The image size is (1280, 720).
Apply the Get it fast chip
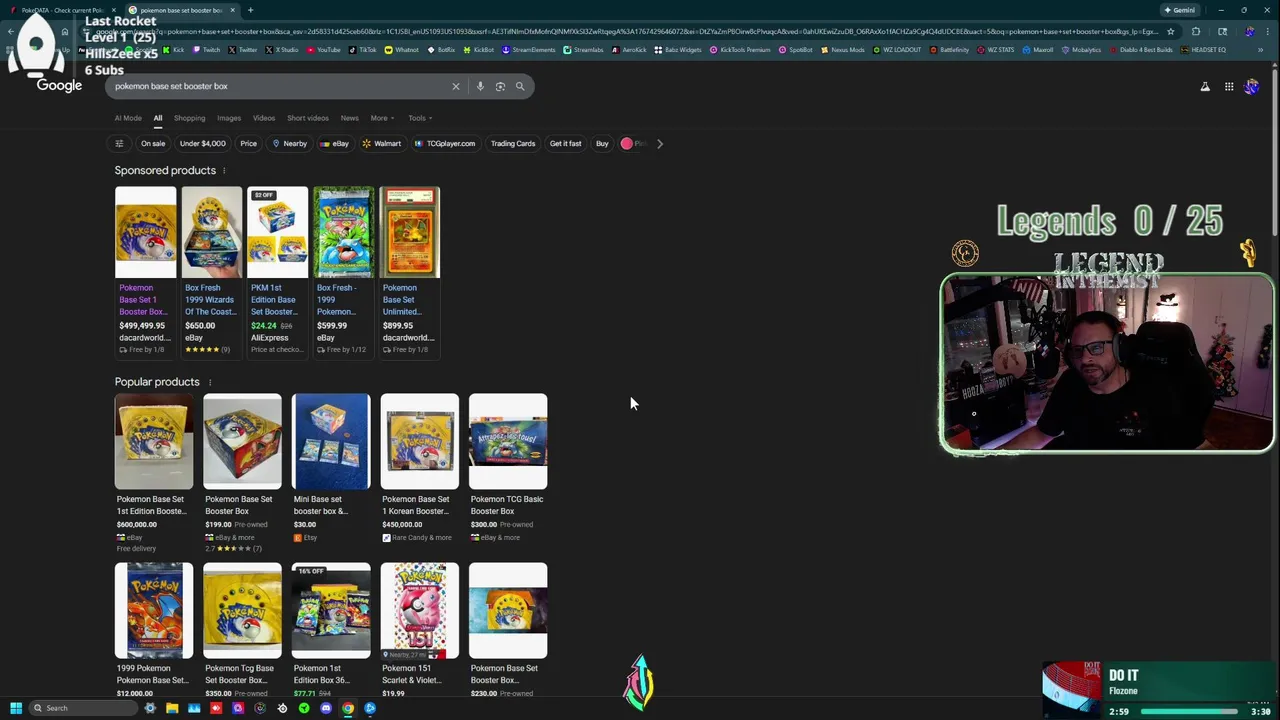pos(565,143)
